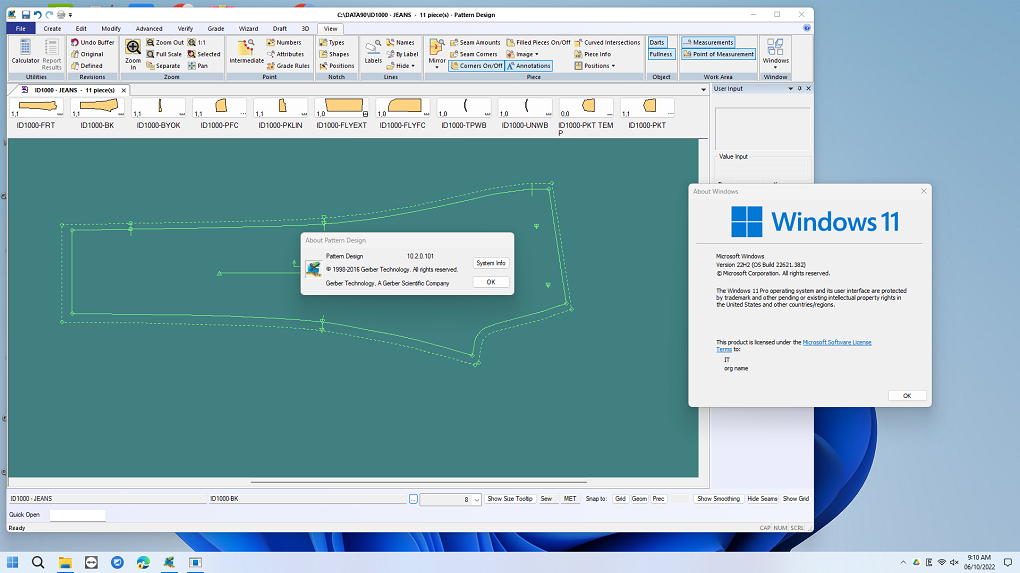
Task: Open TeamViewer from the taskbar
Action: click(x=91, y=562)
